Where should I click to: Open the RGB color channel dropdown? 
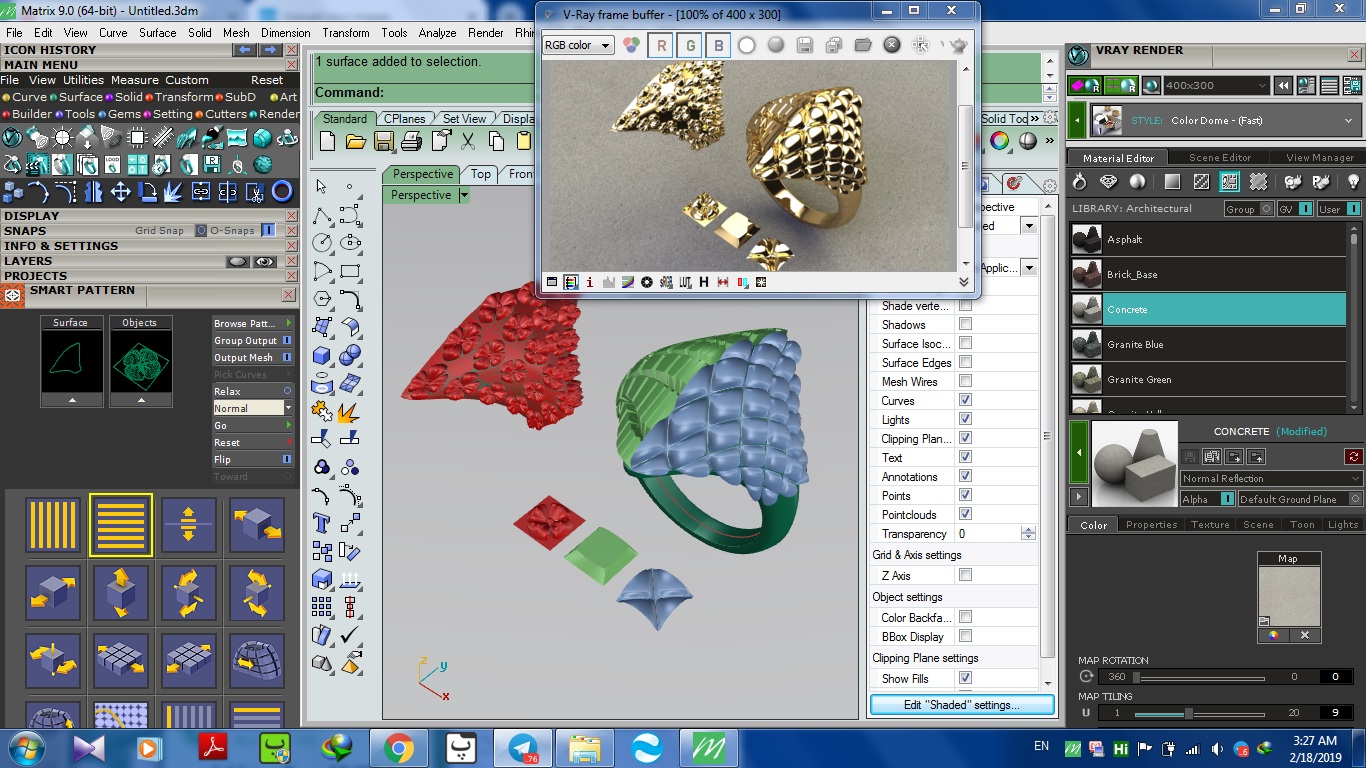click(578, 45)
